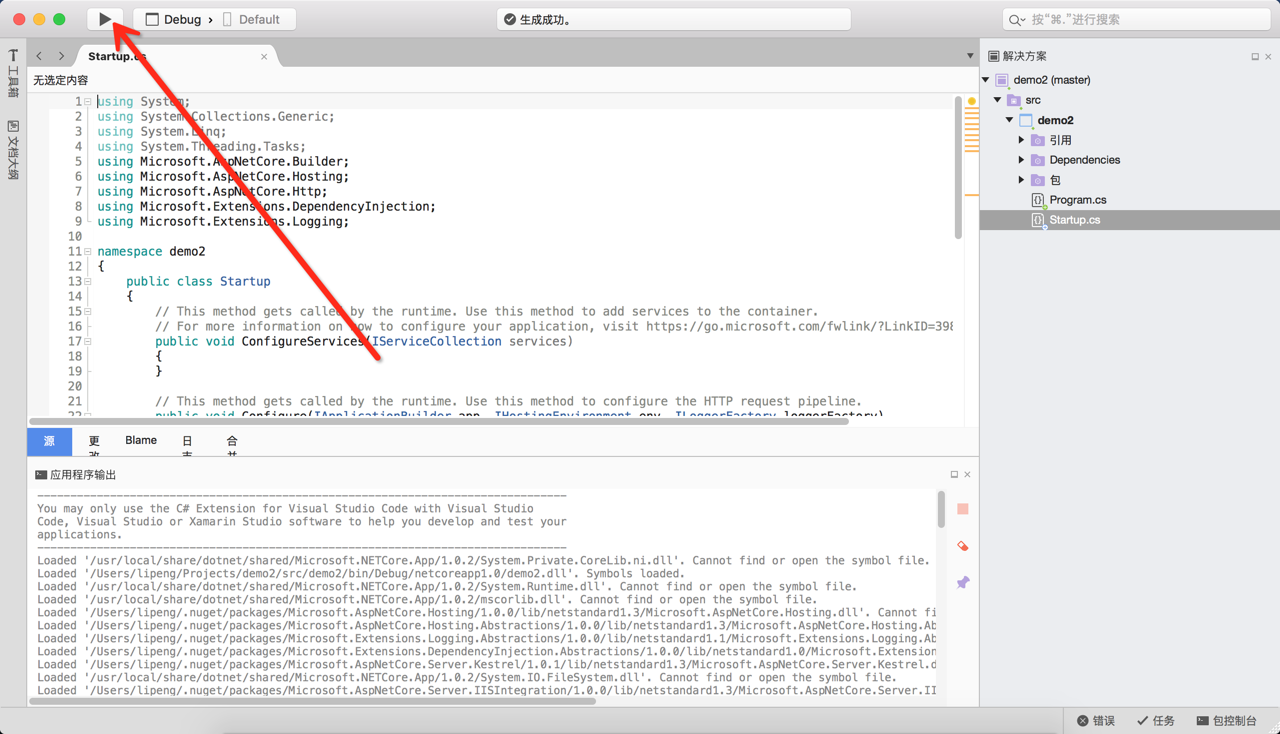This screenshot has height=734, width=1280.
Task: Click the 应用程序输出 panel icon
Action: pyautogui.click(x=41, y=475)
